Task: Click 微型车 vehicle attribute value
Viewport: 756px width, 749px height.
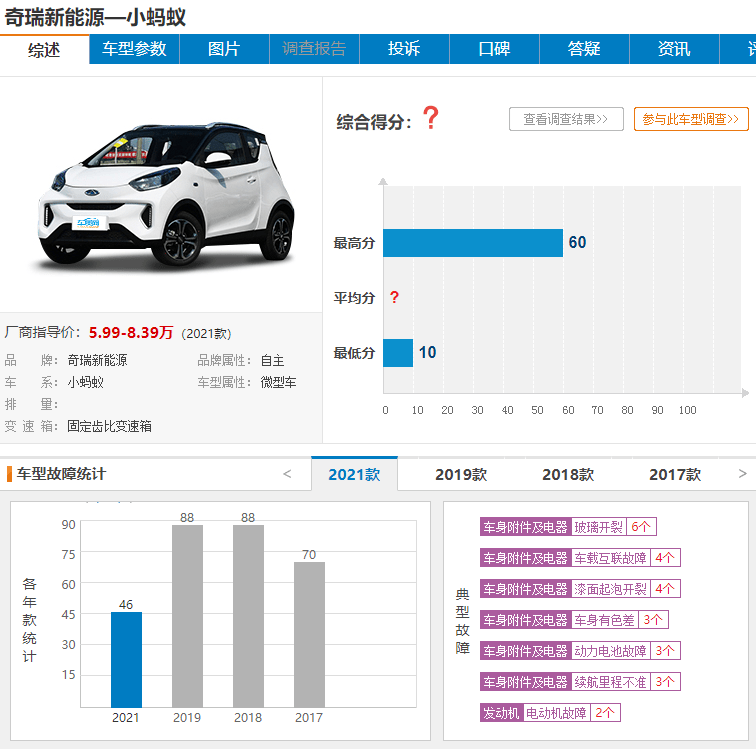Action: (279, 382)
